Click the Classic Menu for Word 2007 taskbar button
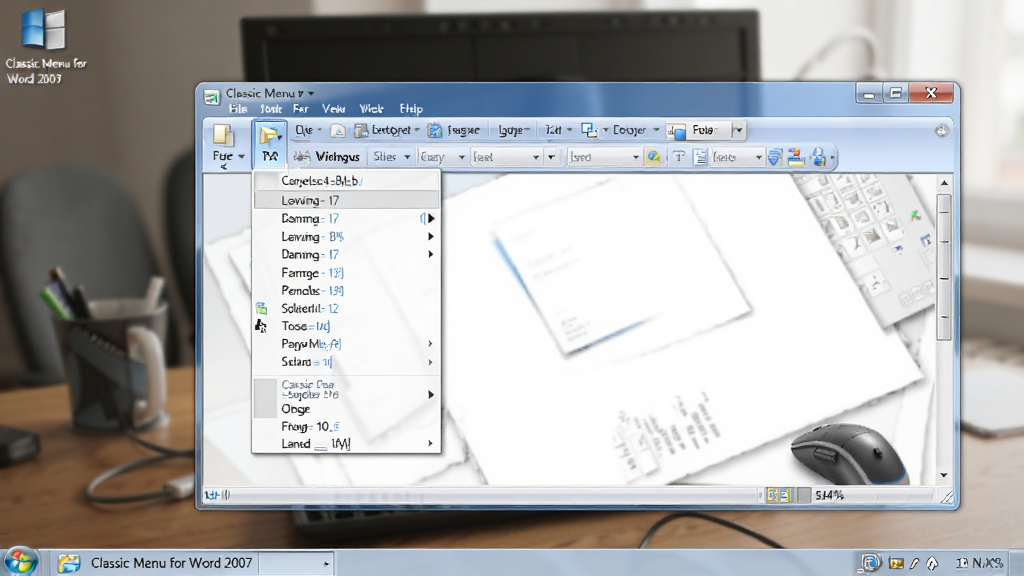This screenshot has width=1024, height=576. coord(155,563)
